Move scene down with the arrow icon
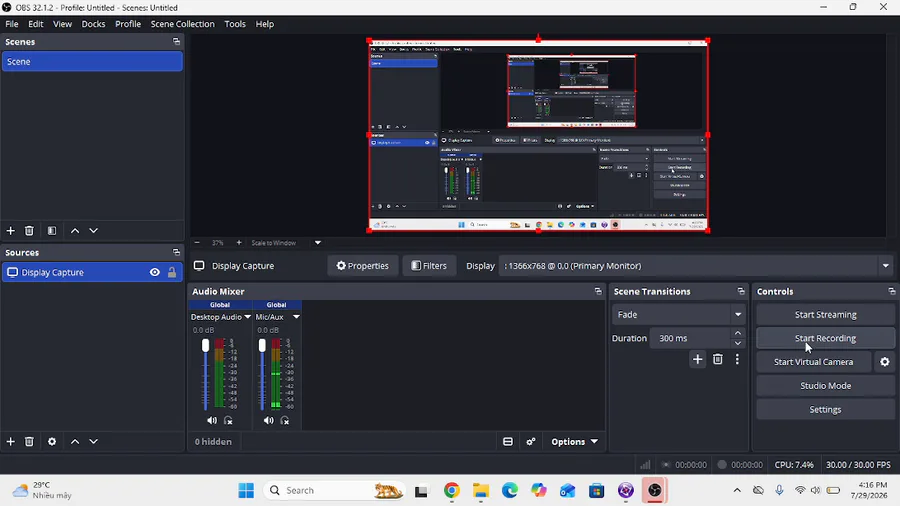Image resolution: width=900 pixels, height=506 pixels. point(94,231)
